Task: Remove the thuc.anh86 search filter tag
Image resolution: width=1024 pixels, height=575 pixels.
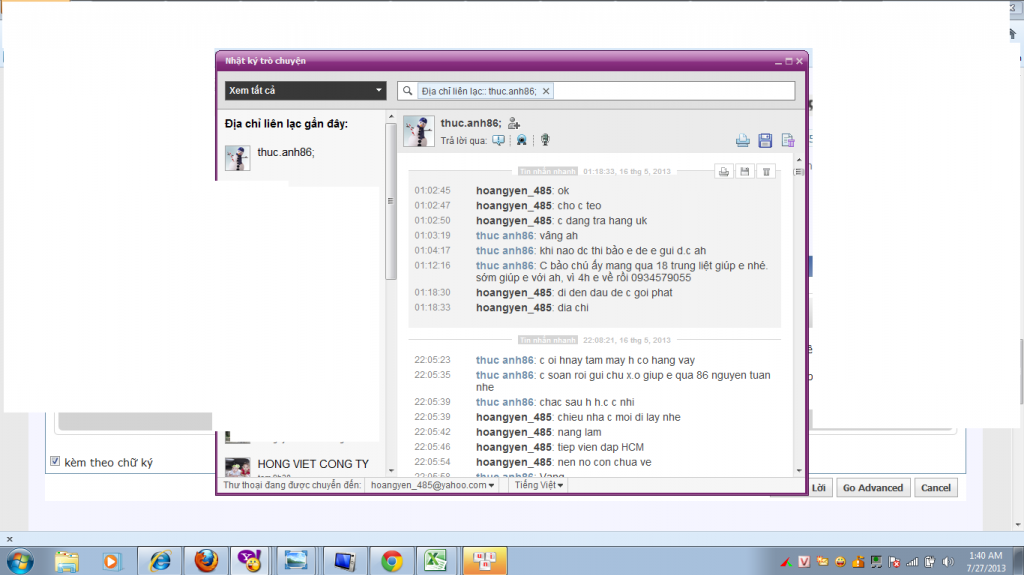Action: (x=546, y=91)
